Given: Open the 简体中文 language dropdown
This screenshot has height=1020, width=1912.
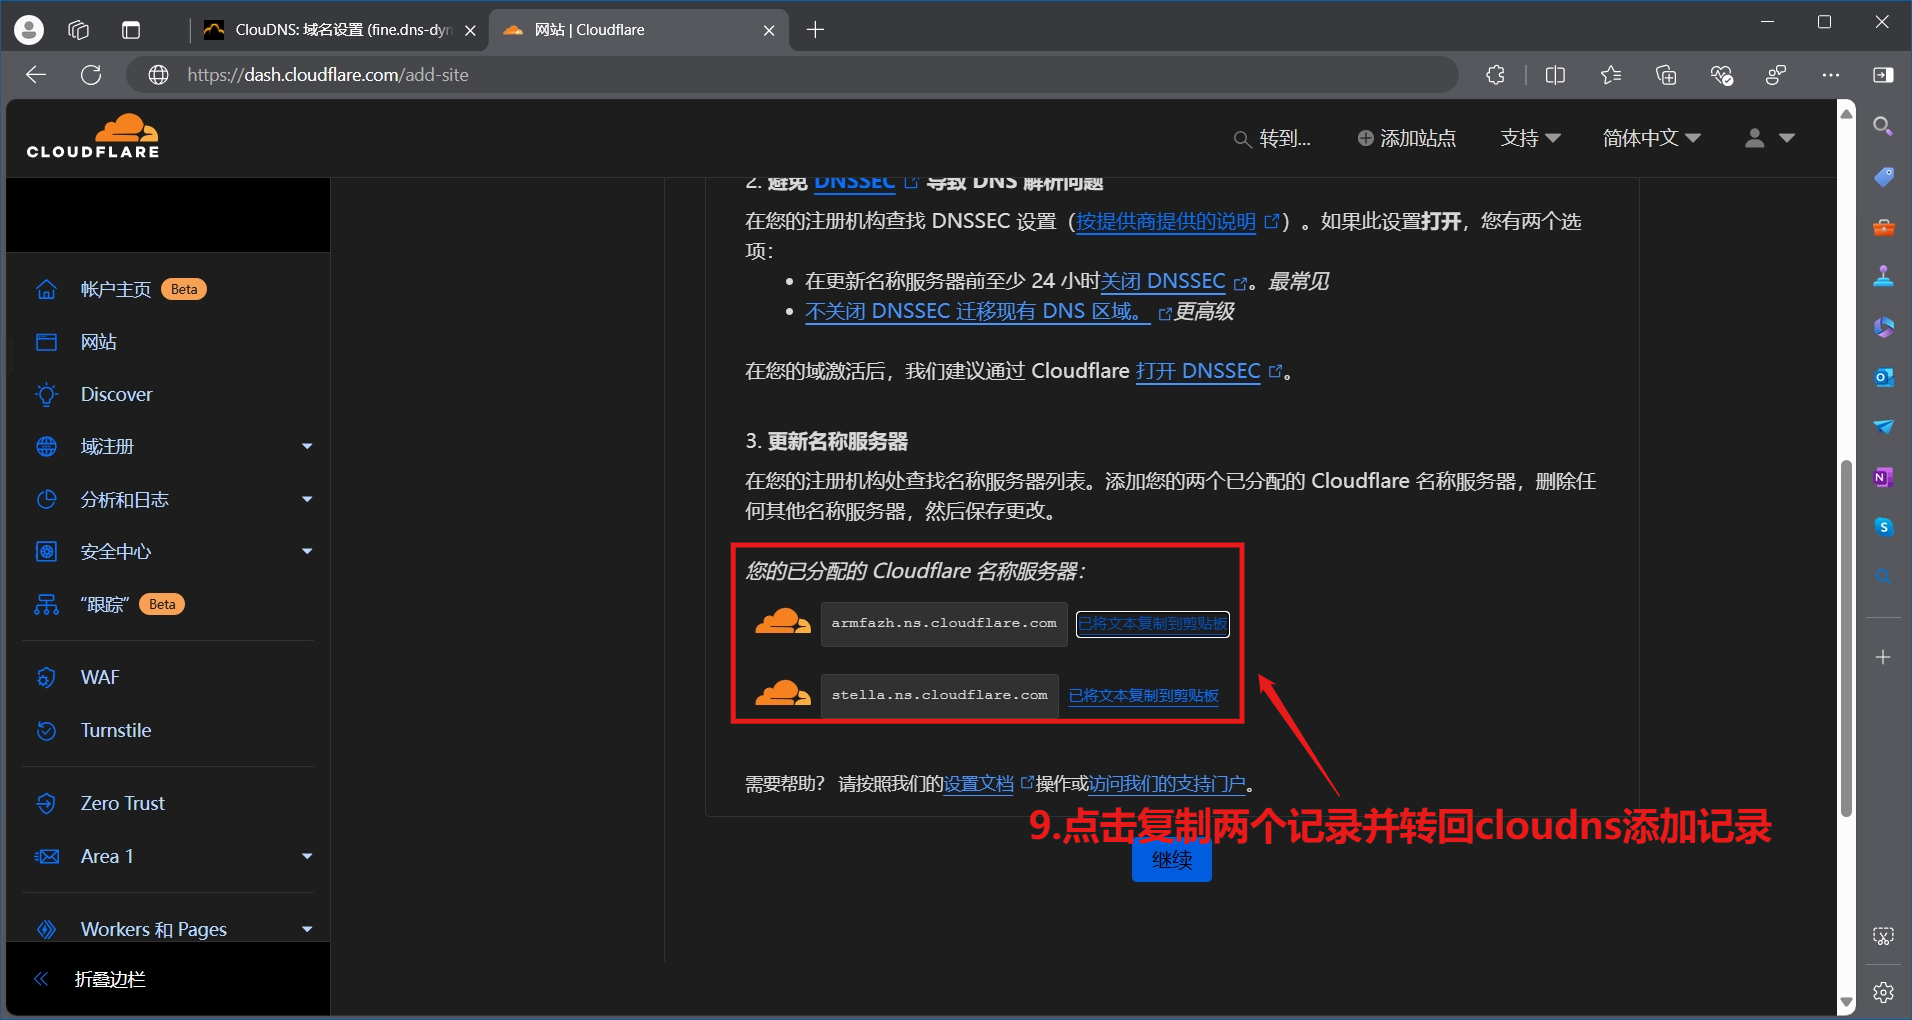Looking at the screenshot, I should point(1651,138).
